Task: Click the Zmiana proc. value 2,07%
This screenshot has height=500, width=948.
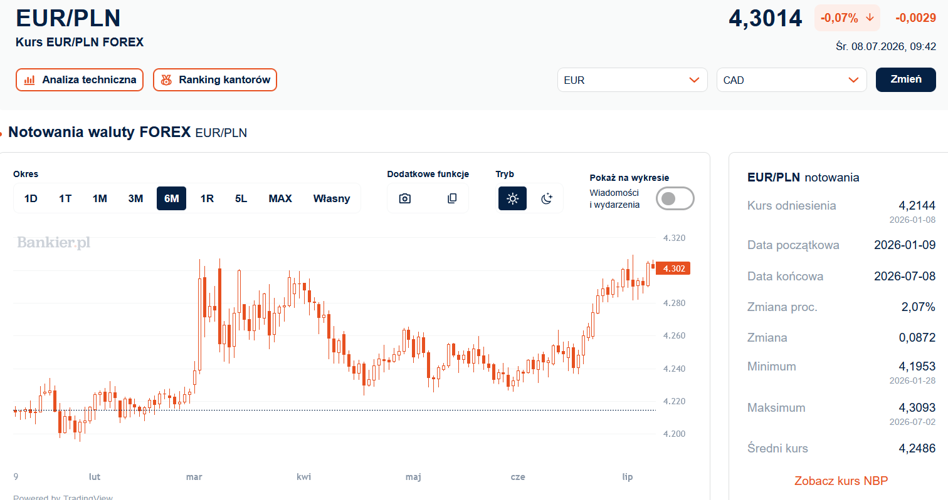Action: 918,307
